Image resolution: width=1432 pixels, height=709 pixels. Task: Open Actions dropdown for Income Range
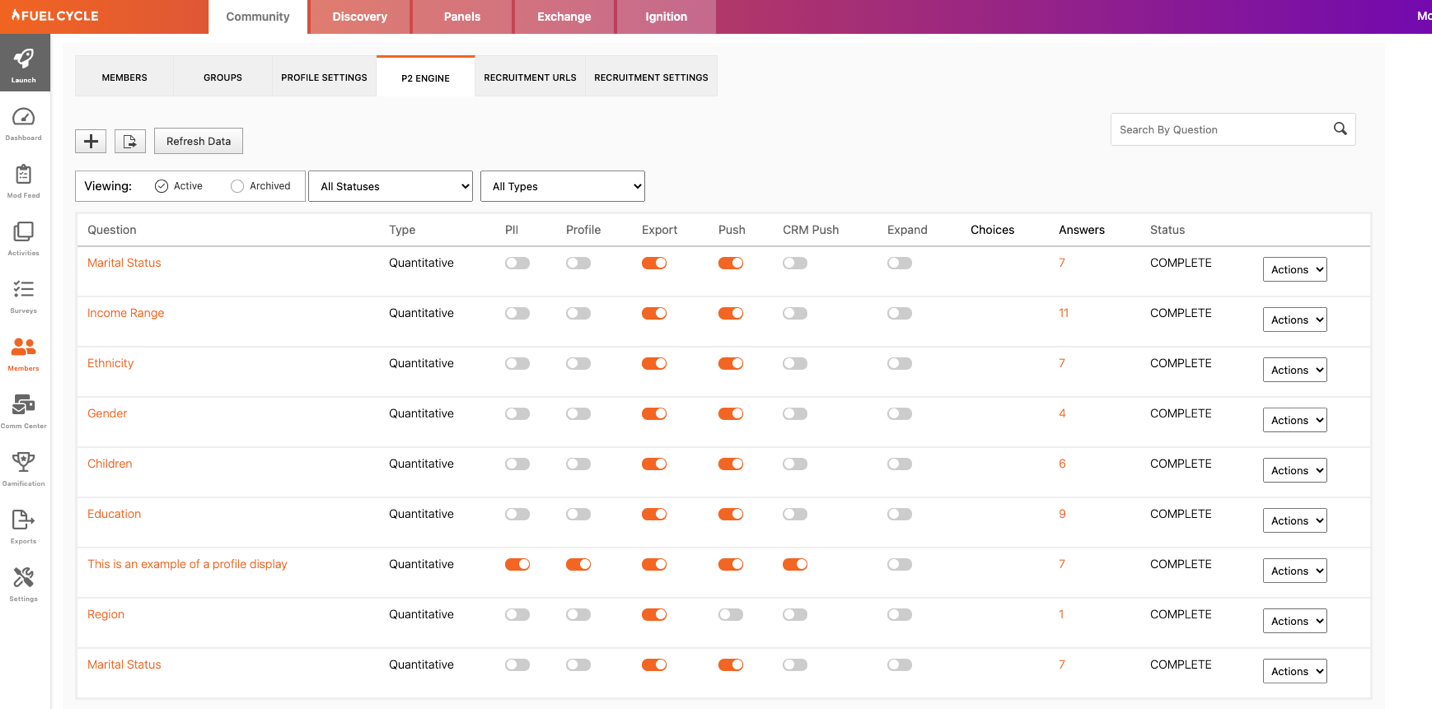[x=1295, y=320]
